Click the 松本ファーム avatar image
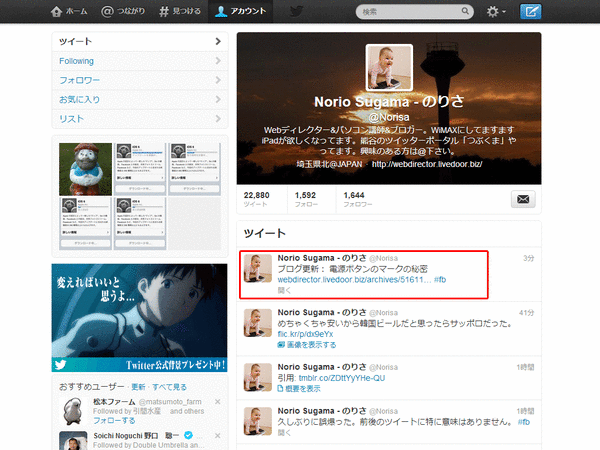The height and width of the screenshot is (450, 600). (x=73, y=411)
